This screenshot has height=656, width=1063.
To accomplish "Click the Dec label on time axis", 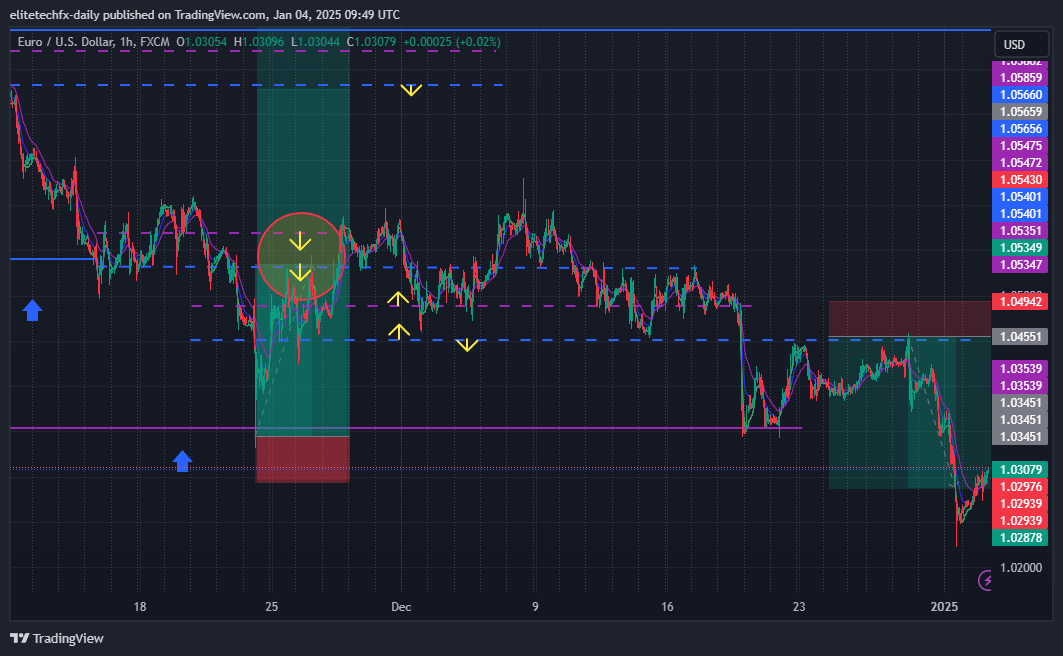I will (401, 607).
